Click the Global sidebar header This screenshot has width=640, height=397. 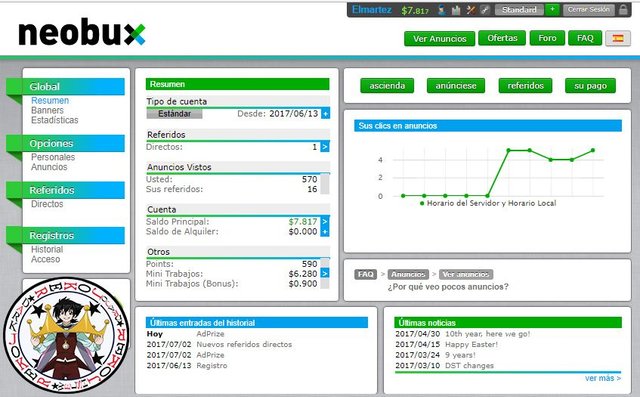[73, 86]
